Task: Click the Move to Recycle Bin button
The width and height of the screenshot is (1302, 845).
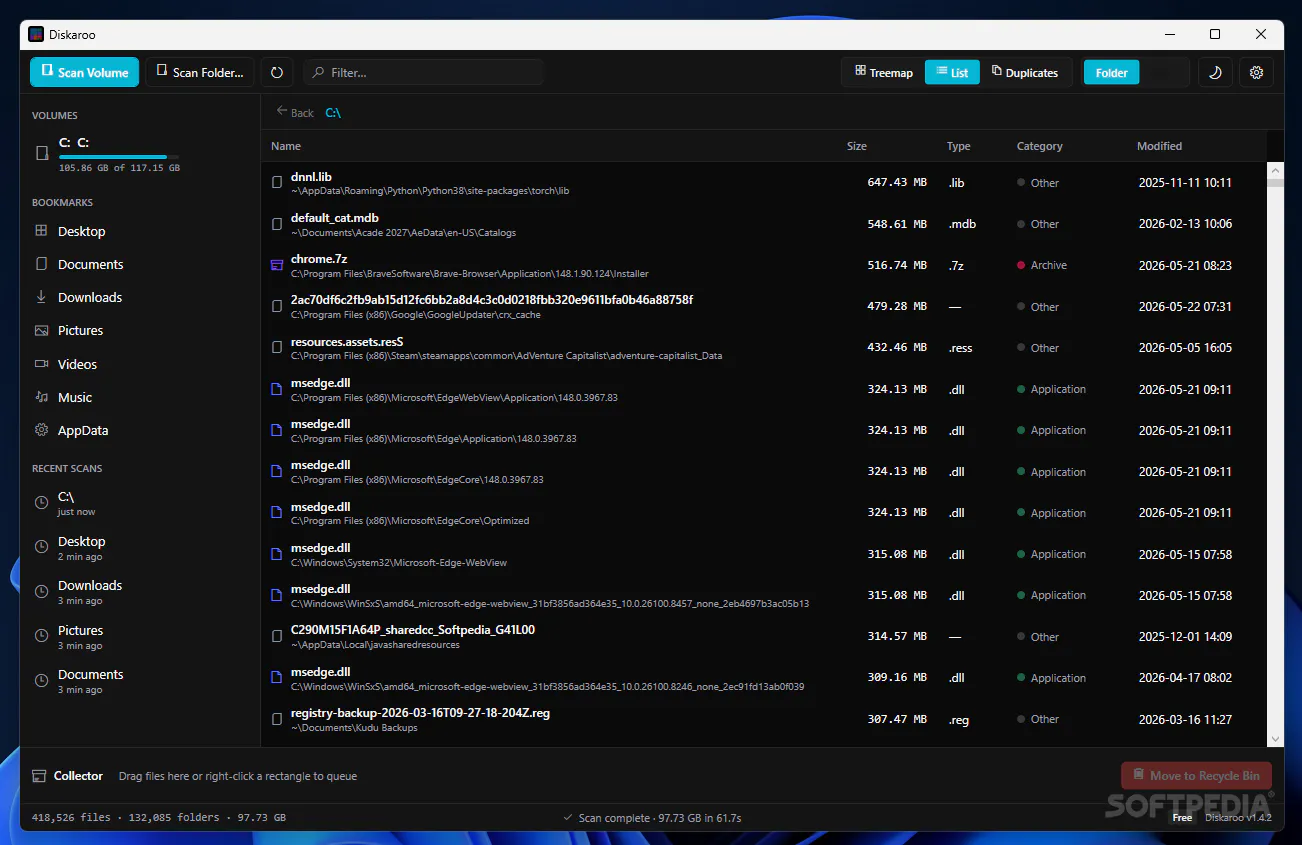Action: [x=1196, y=776]
